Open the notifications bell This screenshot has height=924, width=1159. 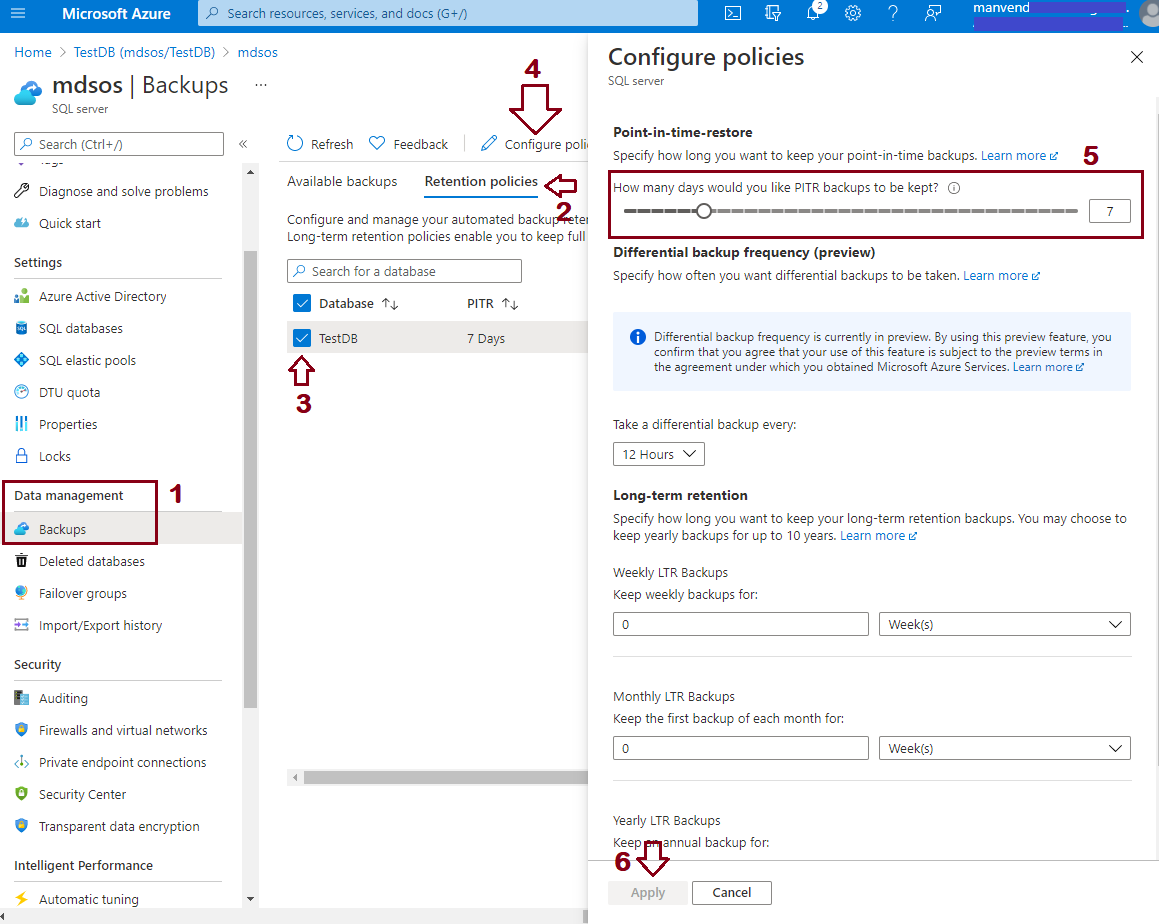point(813,13)
